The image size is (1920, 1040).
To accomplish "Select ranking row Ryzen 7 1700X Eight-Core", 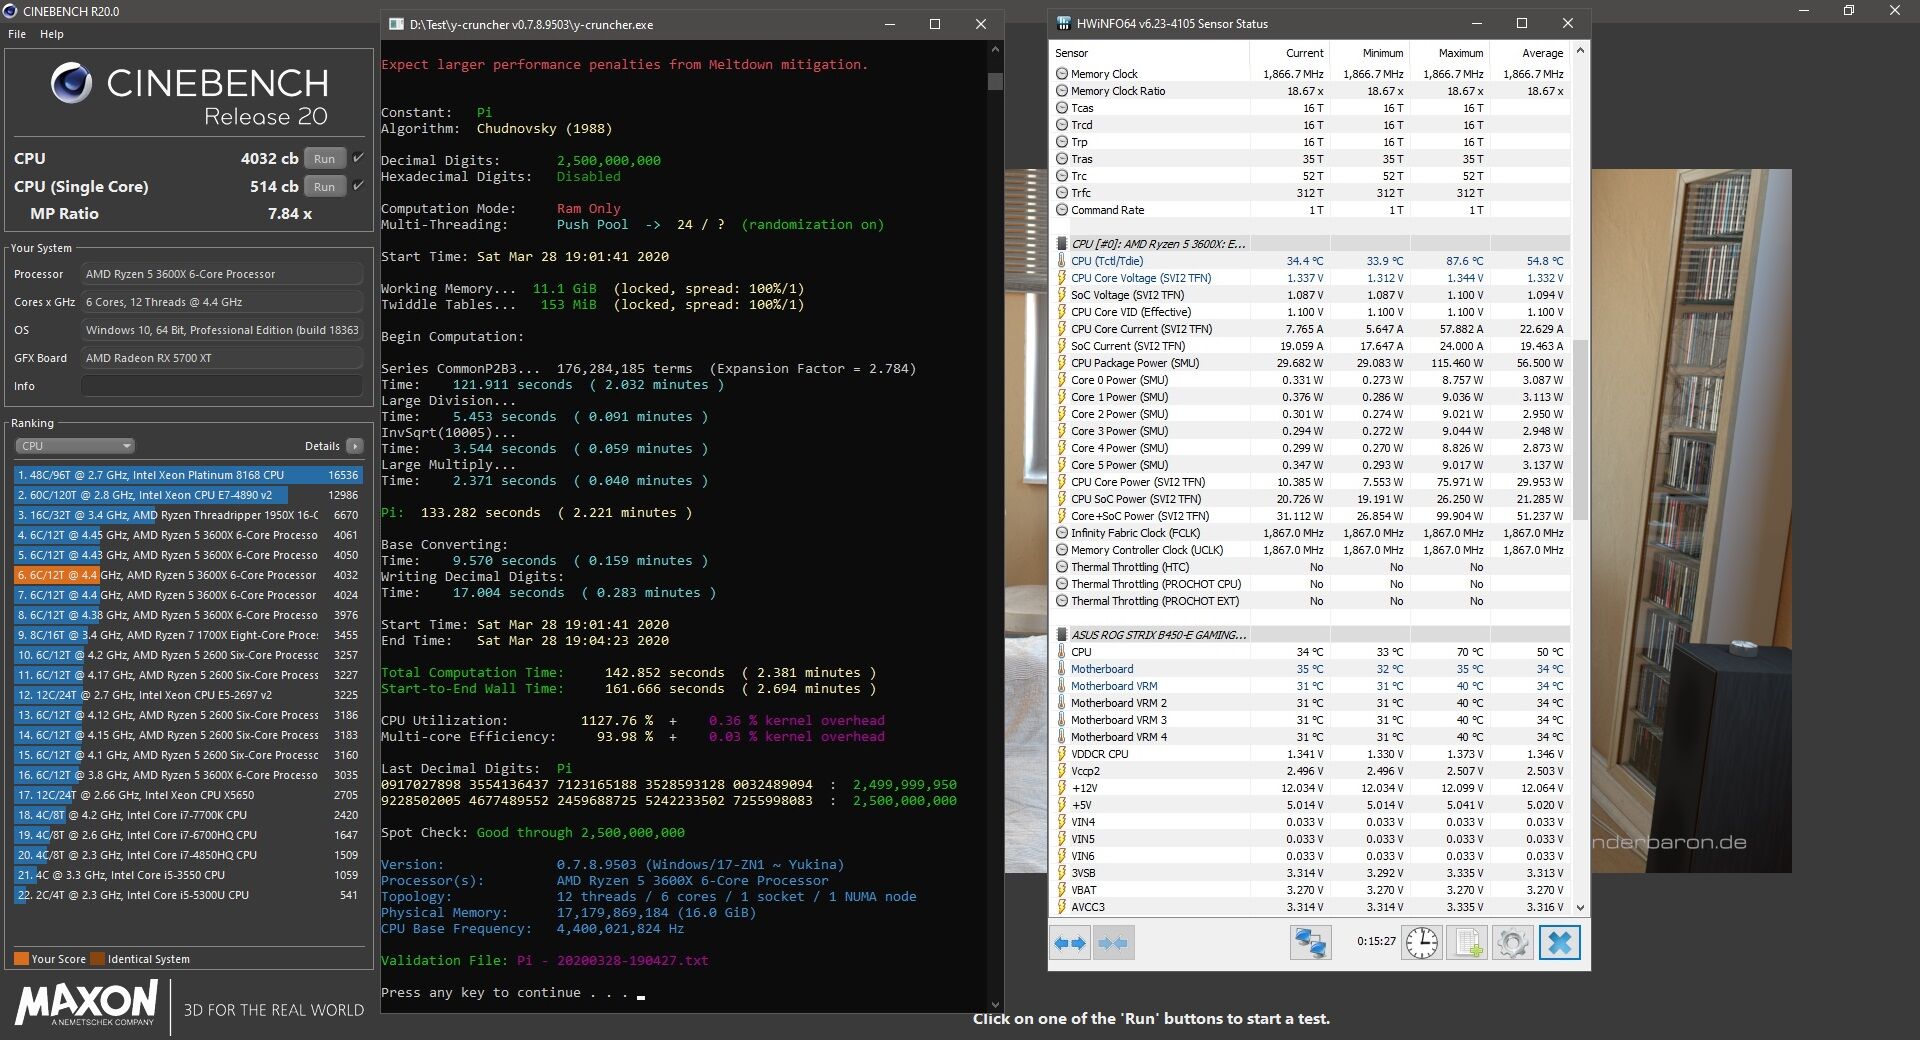I will pos(188,635).
